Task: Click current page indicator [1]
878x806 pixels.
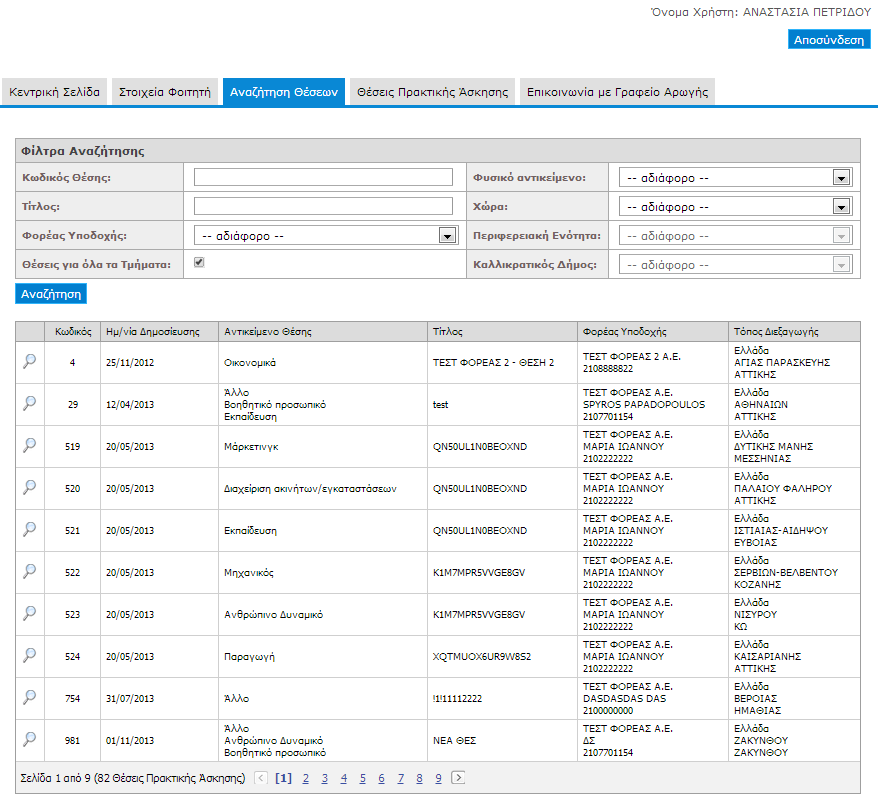Action: pyautogui.click(x=283, y=778)
